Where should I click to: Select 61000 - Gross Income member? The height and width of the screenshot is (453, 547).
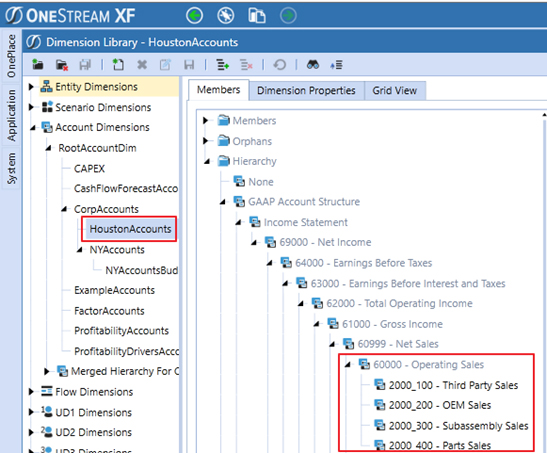392,324
